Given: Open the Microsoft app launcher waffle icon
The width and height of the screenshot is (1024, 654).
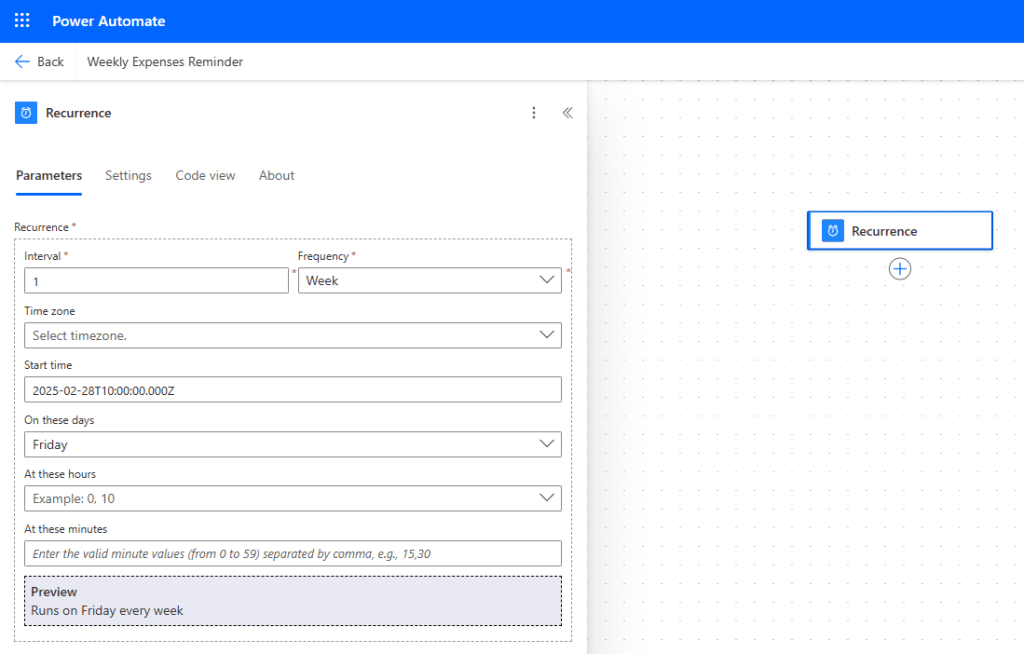Looking at the screenshot, I should click(x=21, y=19).
